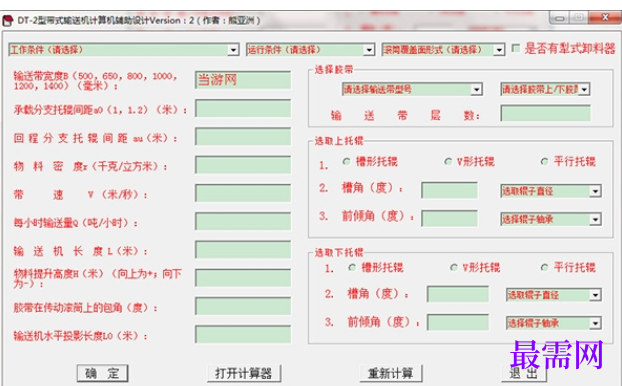Click the application icon in title bar
Viewport: 622px width, 386px height.
pyautogui.click(x=8, y=21)
